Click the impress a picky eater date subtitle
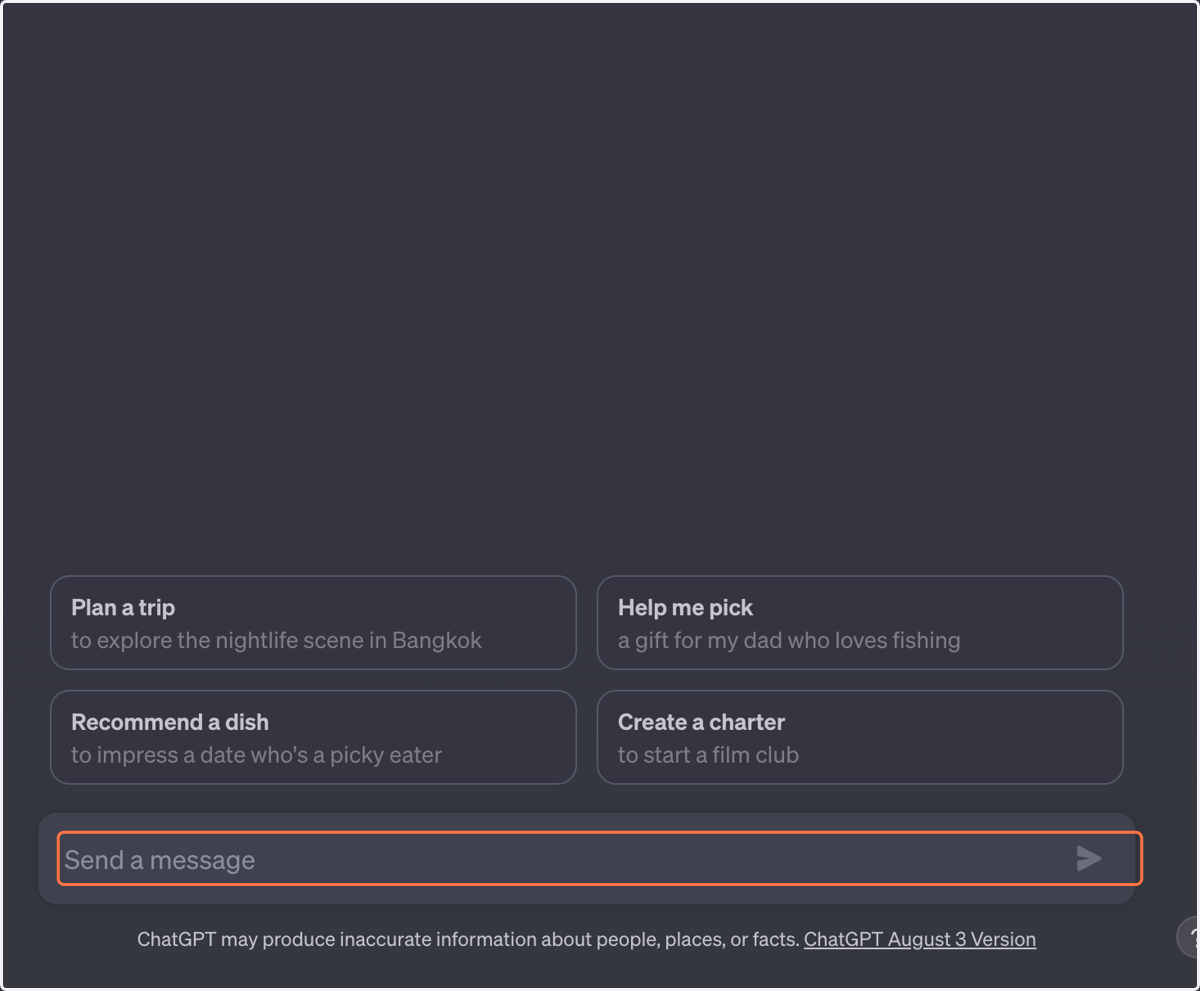1200x991 pixels. click(x=256, y=755)
